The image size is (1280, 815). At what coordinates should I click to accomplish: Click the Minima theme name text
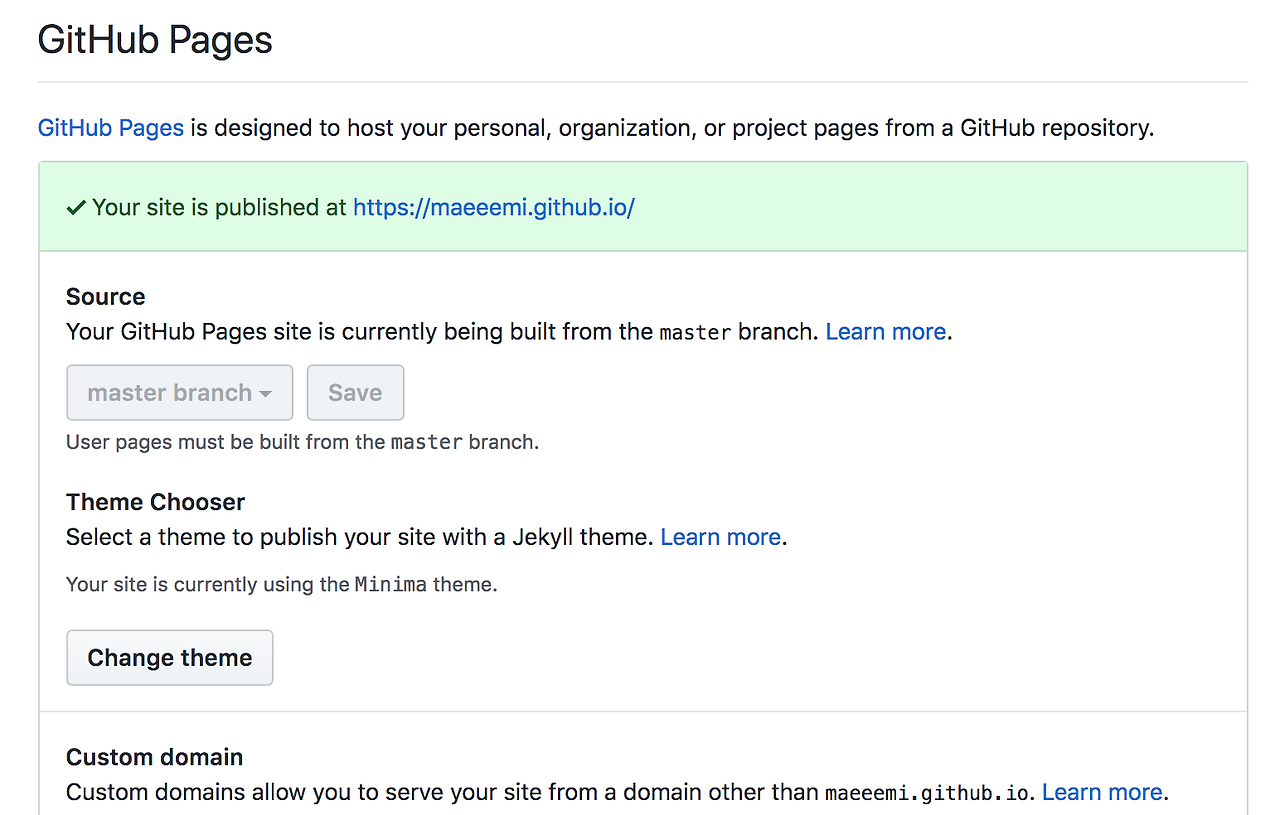click(390, 585)
